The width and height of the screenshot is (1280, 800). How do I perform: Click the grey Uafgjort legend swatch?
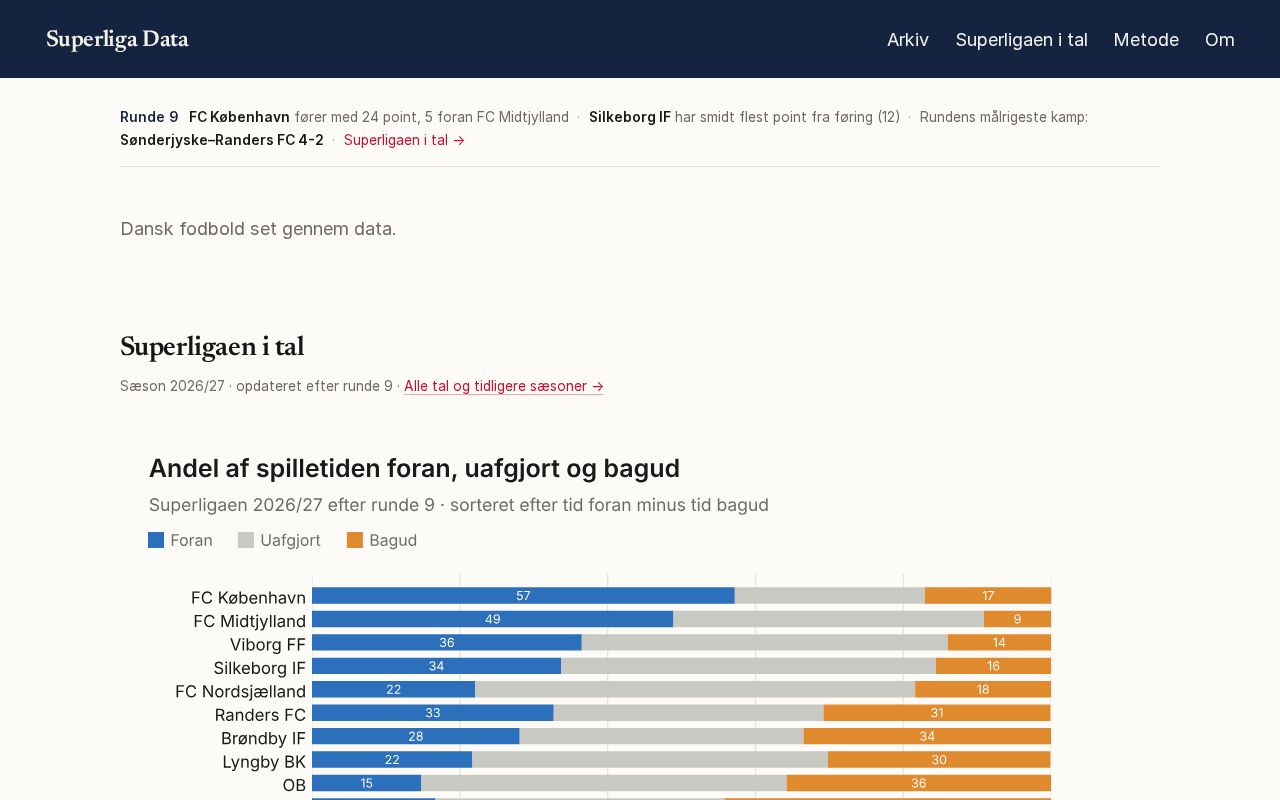click(x=246, y=540)
